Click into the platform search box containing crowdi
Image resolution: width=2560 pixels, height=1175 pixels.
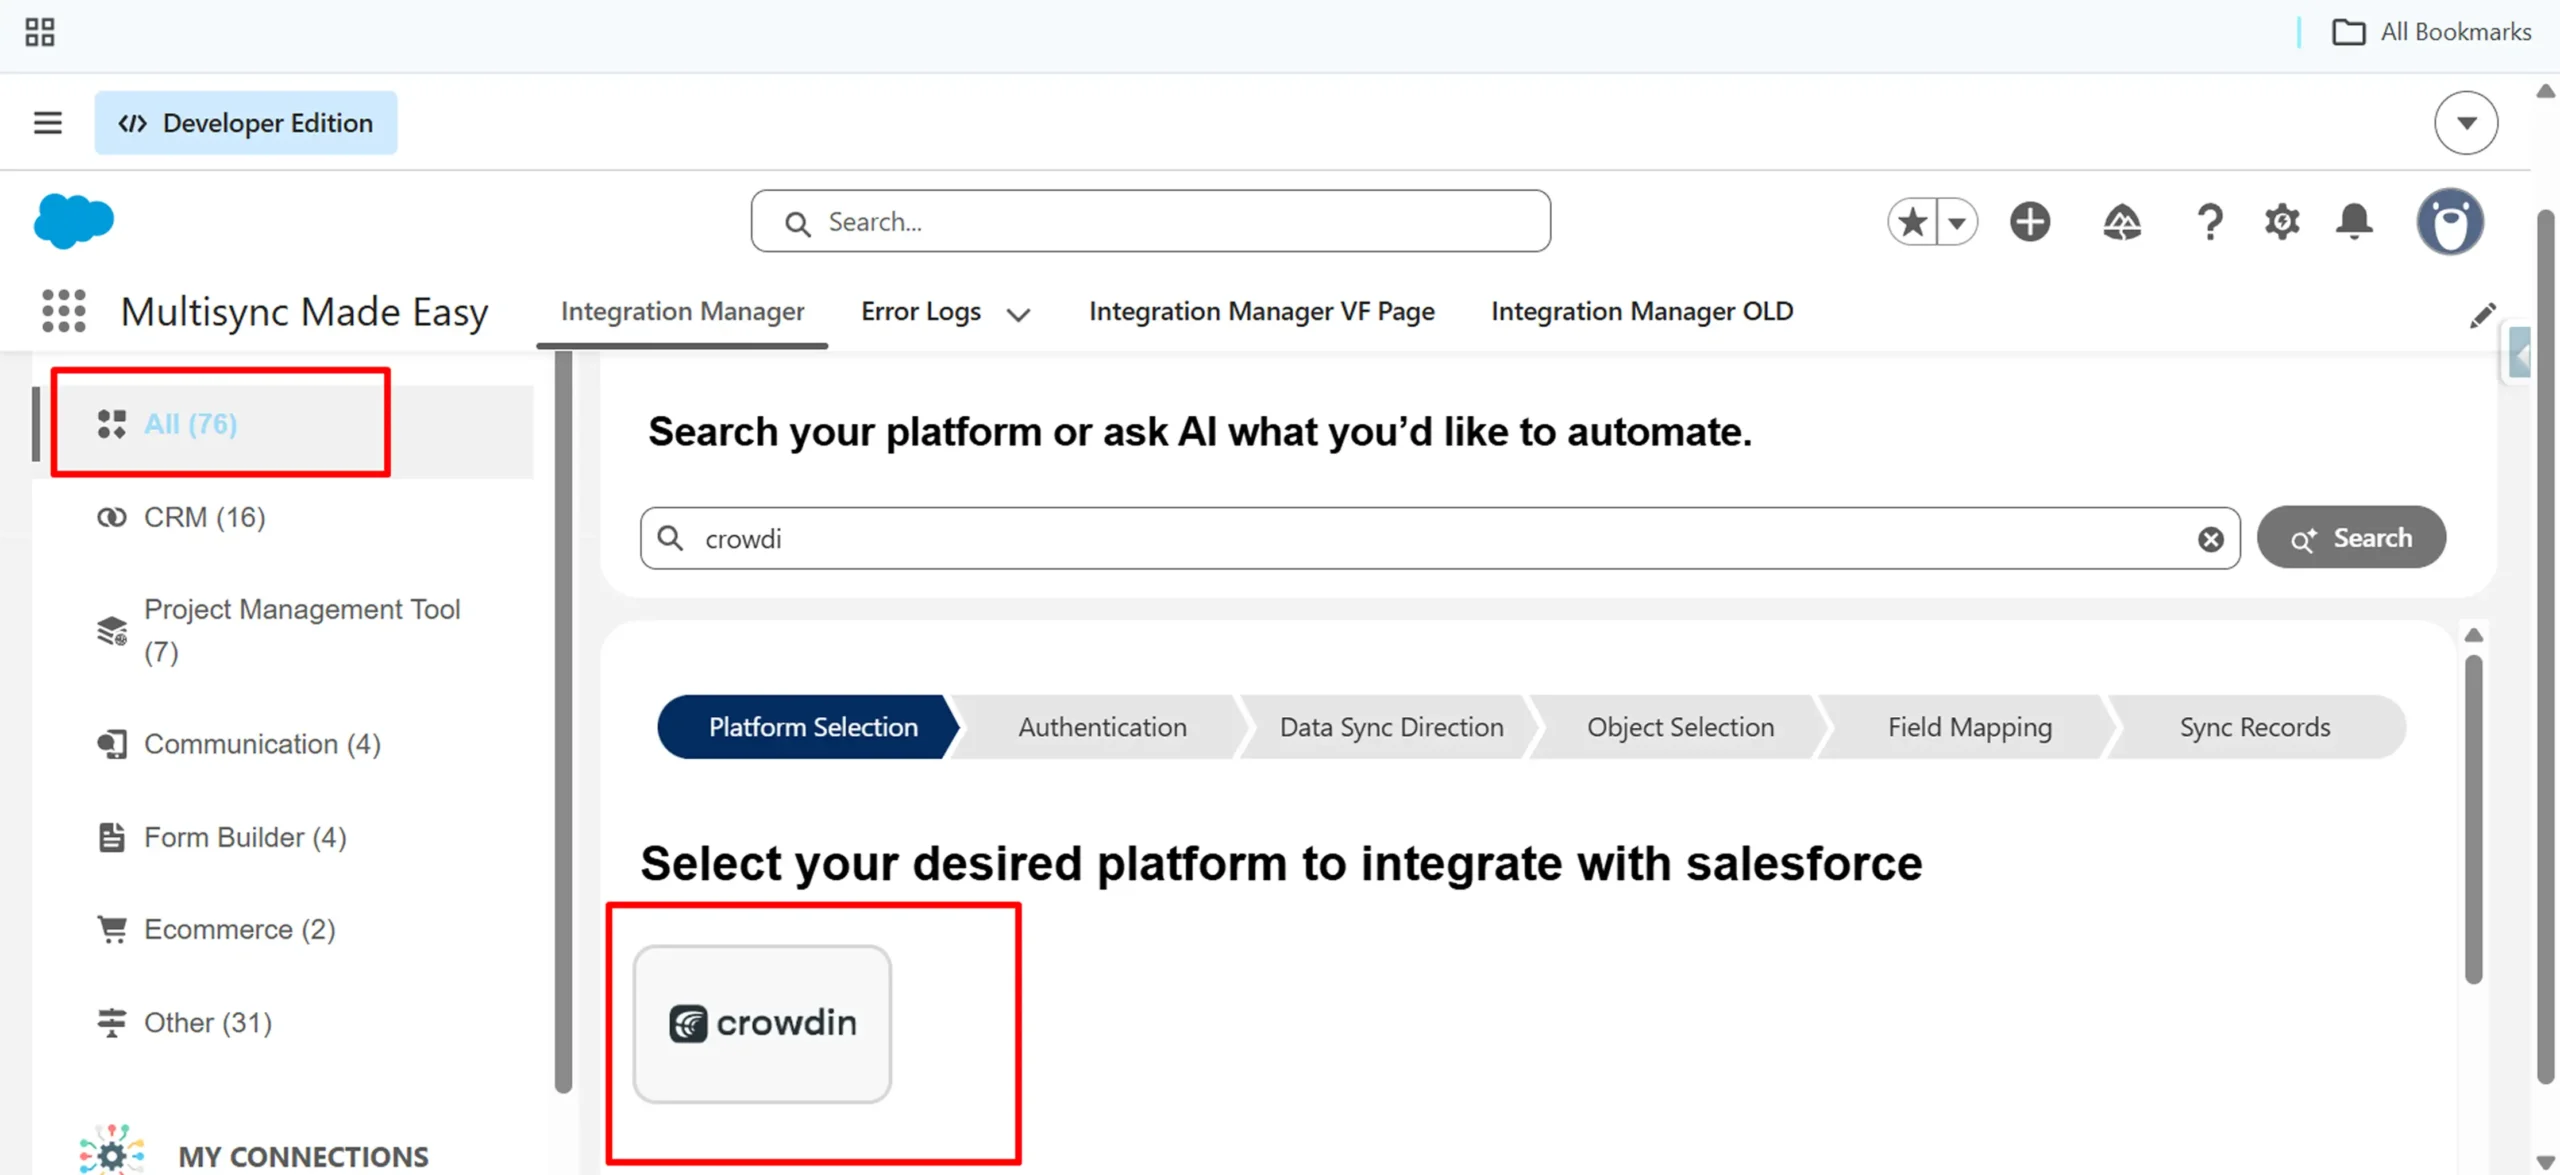coord(1440,538)
